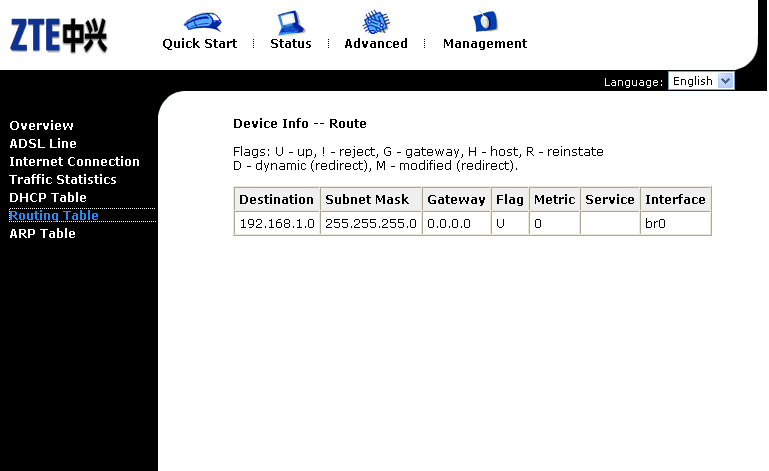Screen dimensions: 769x471
Task: Click the Quick Start car icon
Action: 203,22
